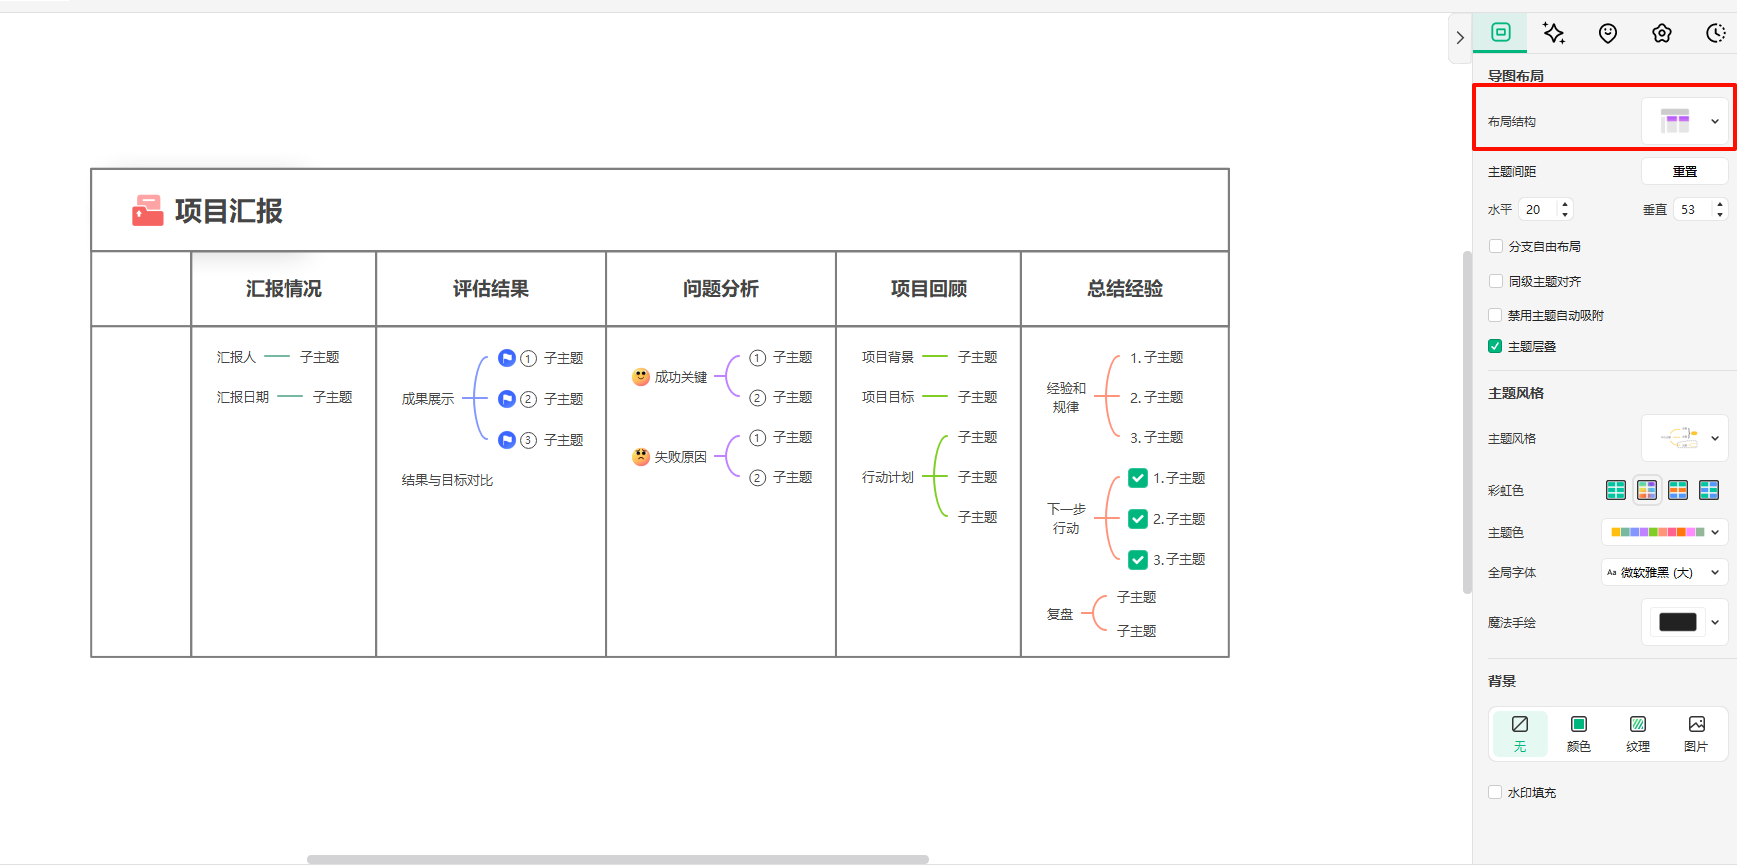Click number 2 marker under 失败原因
1737x865 pixels.
[758, 478]
